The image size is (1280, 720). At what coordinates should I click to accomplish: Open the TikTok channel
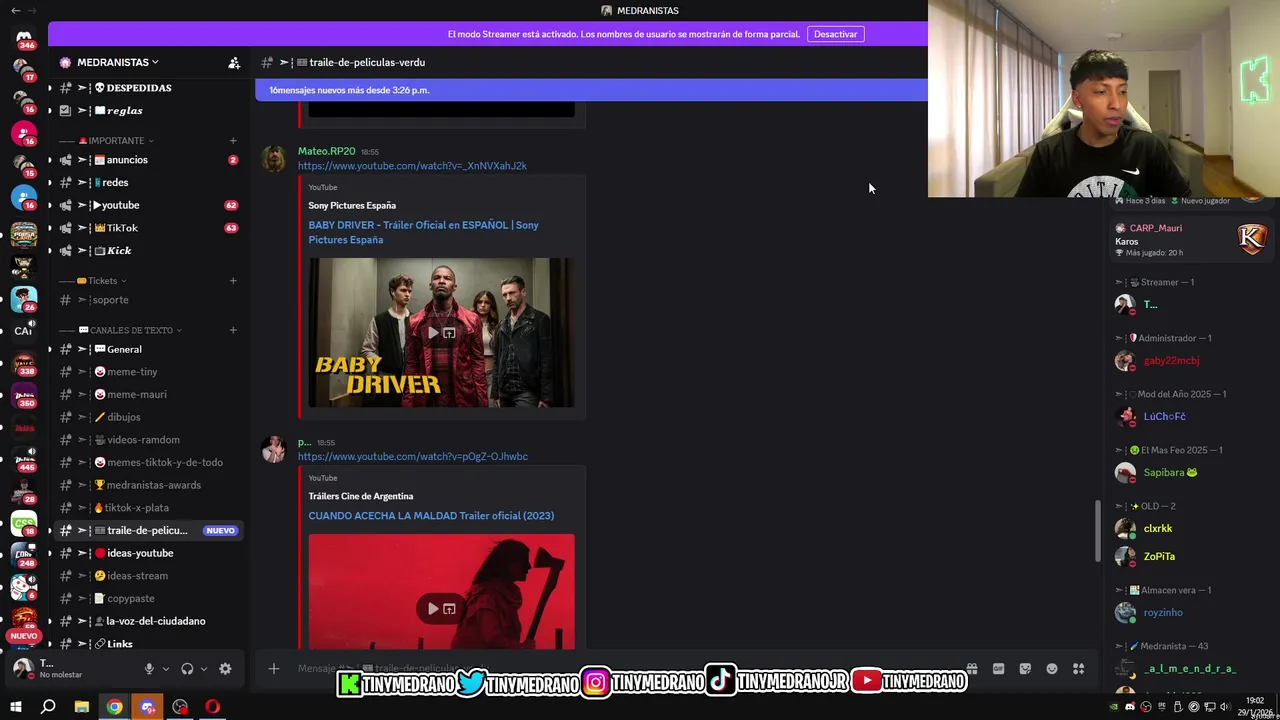pyautogui.click(x=147, y=228)
